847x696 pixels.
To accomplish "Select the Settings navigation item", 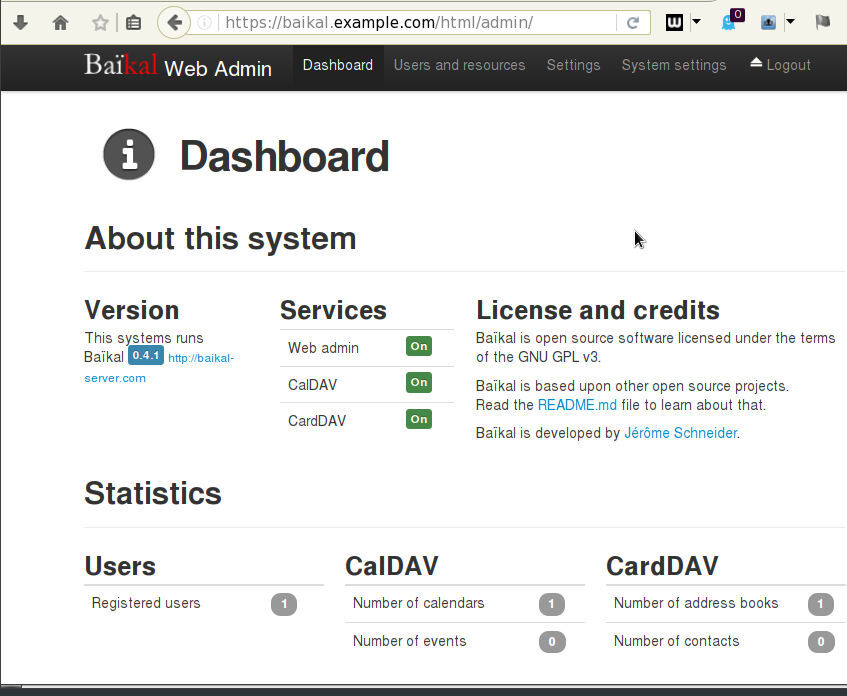I will click(573, 65).
